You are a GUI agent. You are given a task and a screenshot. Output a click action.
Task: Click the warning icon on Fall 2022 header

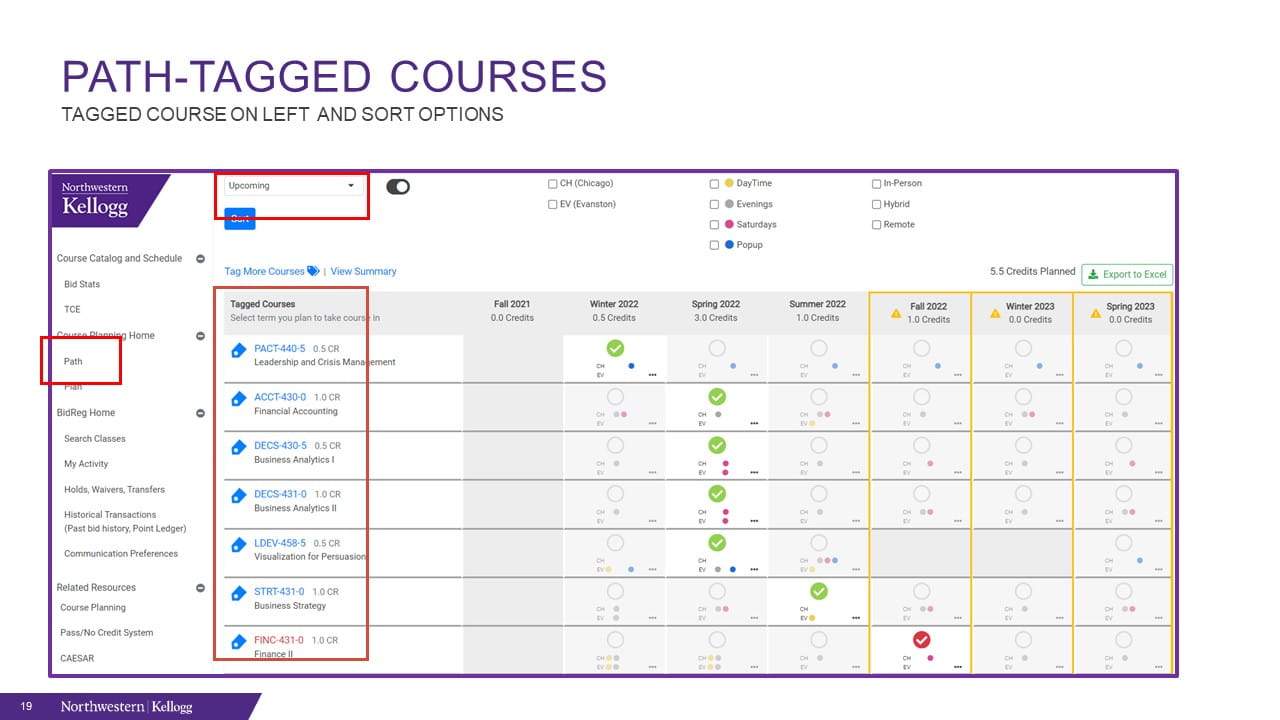[x=896, y=313]
